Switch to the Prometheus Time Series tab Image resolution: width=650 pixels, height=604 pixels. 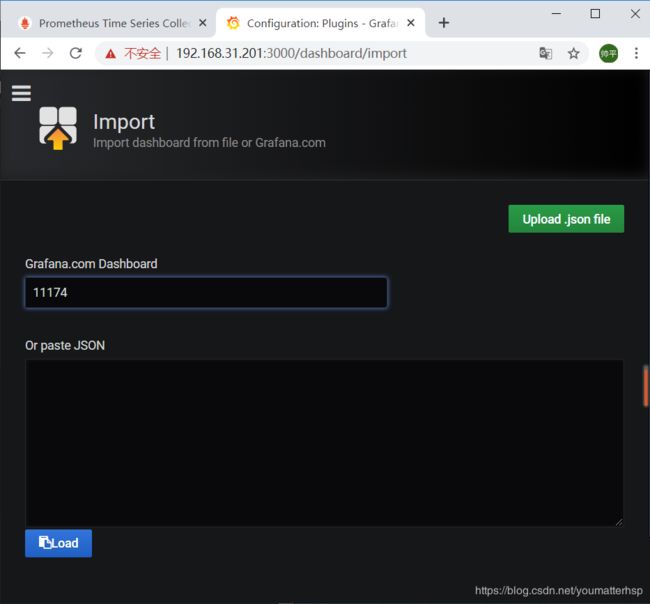pyautogui.click(x=110, y=23)
